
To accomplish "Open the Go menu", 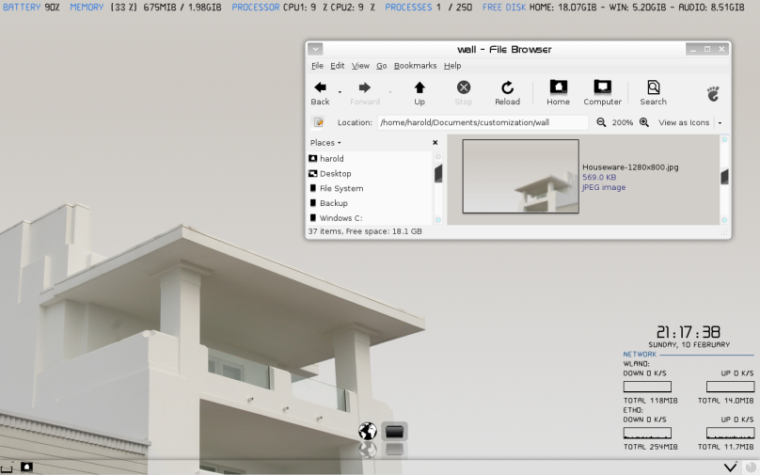I will [381, 65].
